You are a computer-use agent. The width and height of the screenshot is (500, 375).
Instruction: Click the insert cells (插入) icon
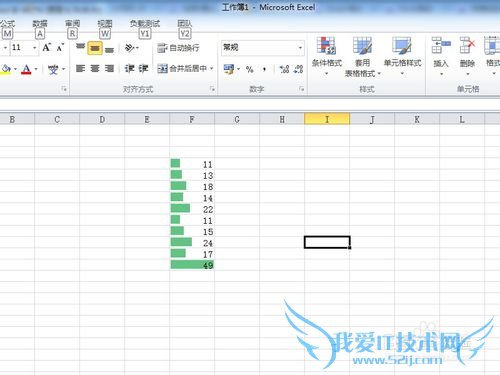441,46
